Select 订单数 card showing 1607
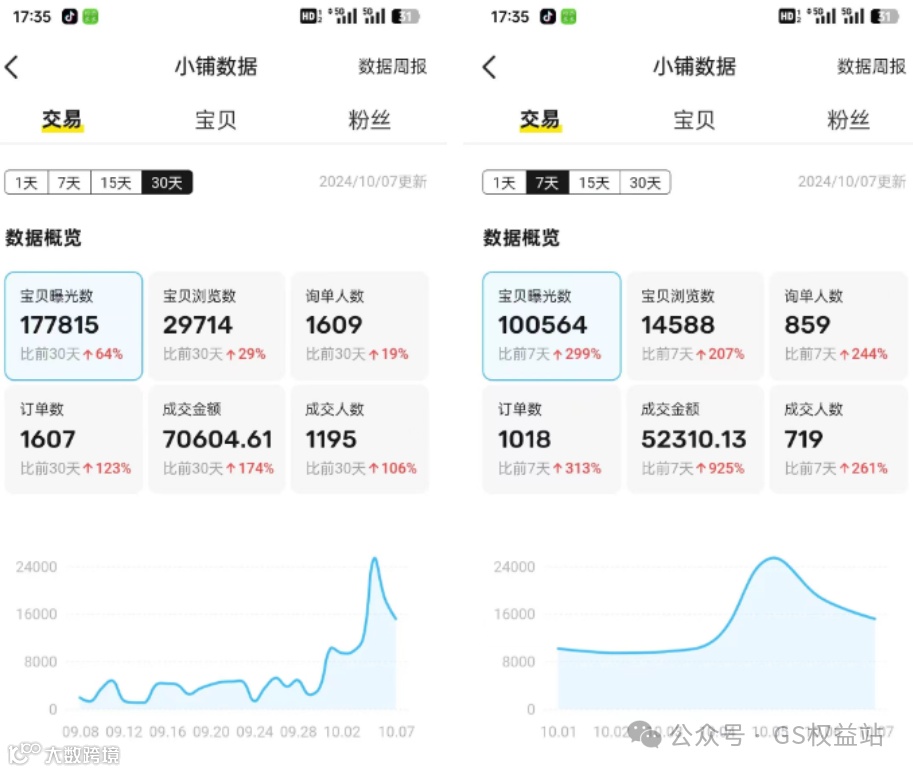 pos(73,440)
